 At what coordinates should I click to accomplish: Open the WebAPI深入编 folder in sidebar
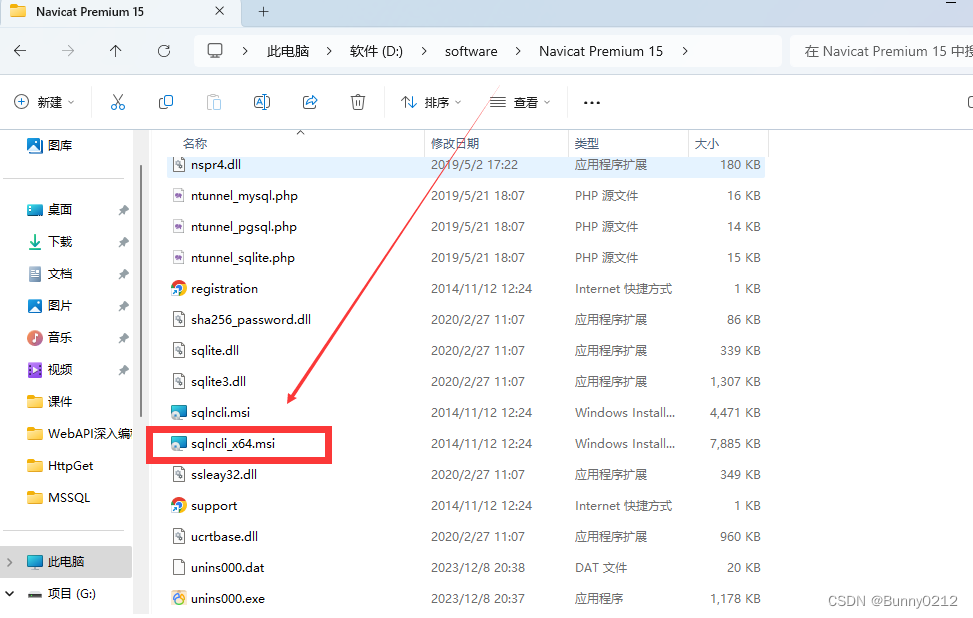click(x=79, y=434)
